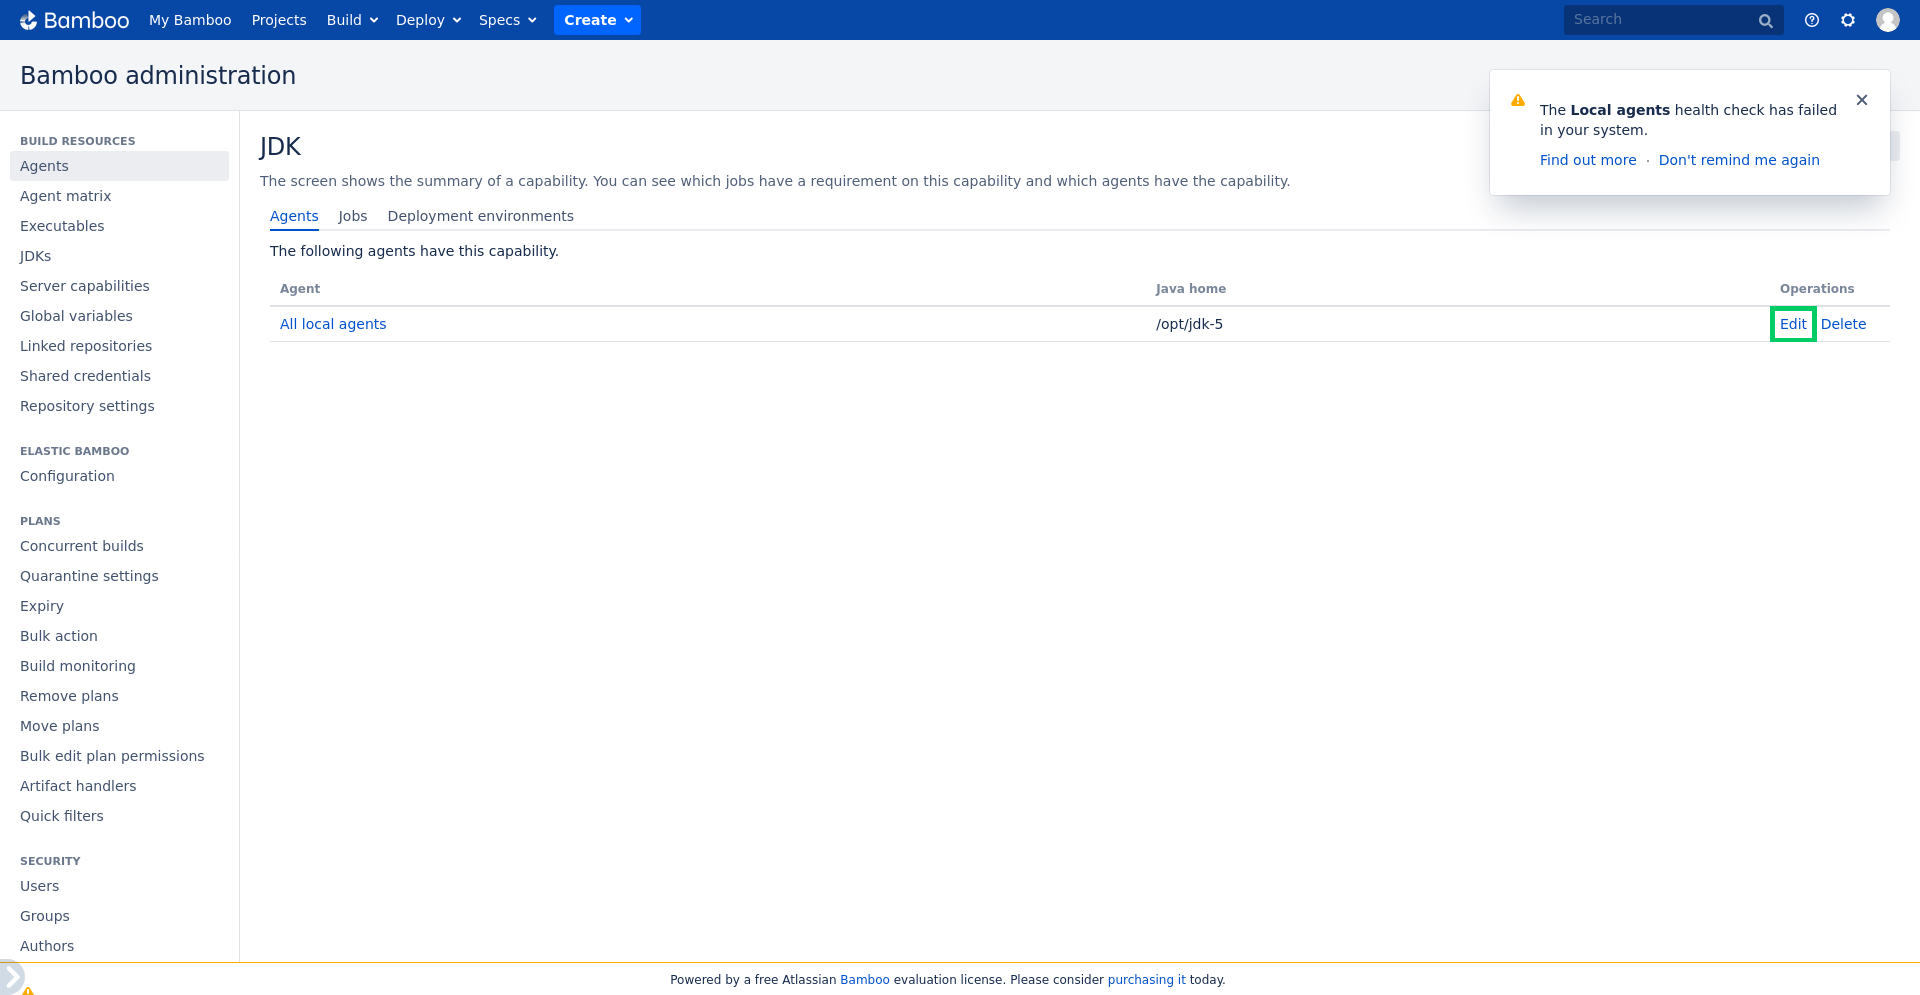Click purchasing it link in footer

(x=1146, y=980)
